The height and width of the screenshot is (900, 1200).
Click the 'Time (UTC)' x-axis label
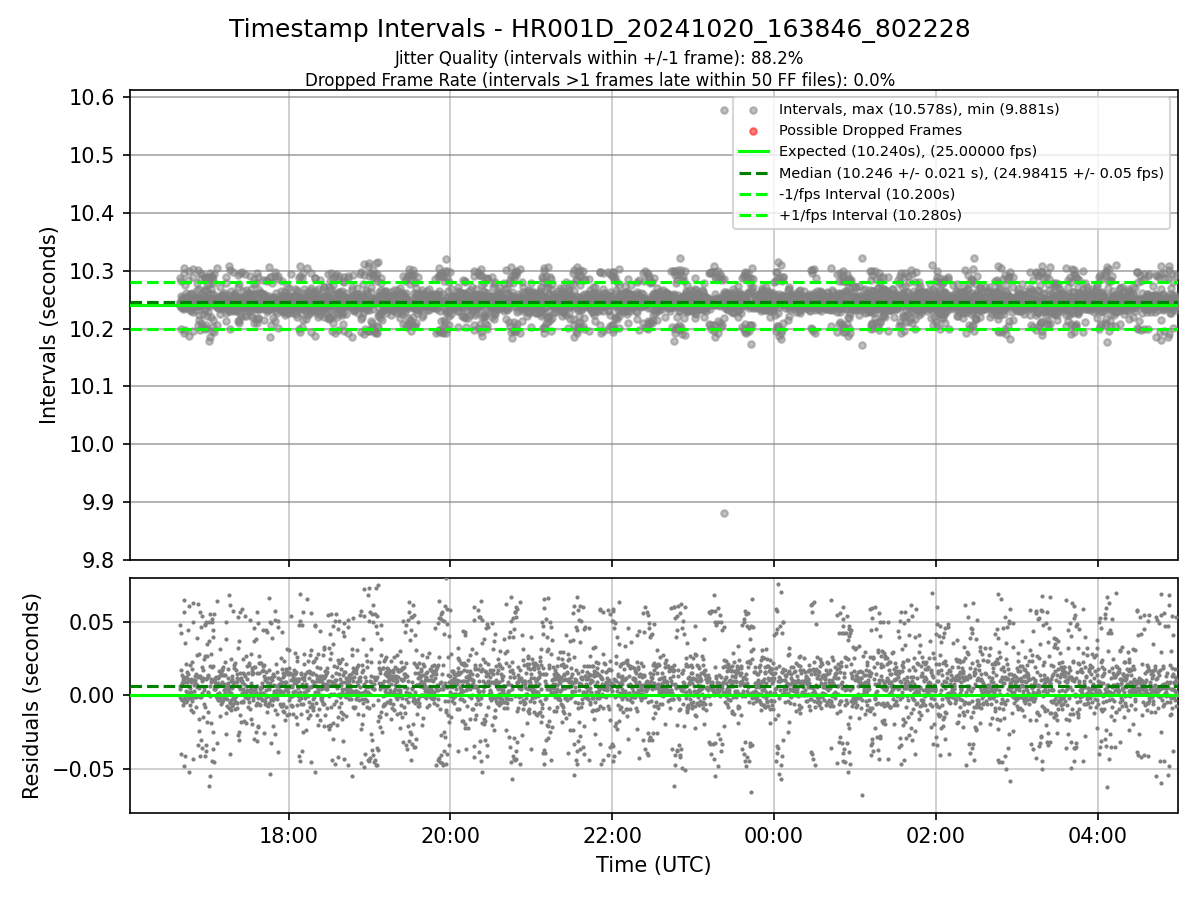click(x=653, y=865)
